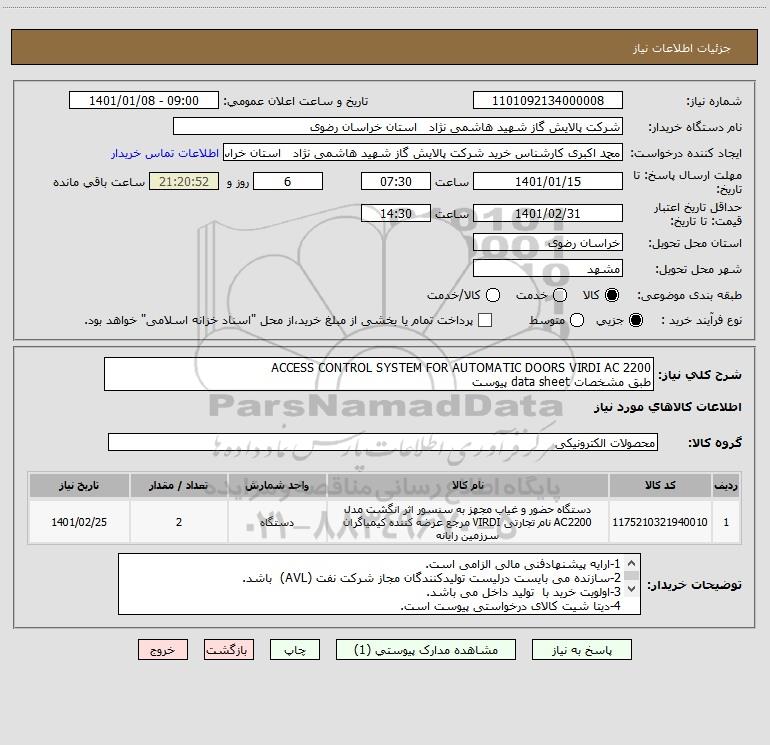
Task: Click the need date cell 1401/02/25
Action: (79, 522)
